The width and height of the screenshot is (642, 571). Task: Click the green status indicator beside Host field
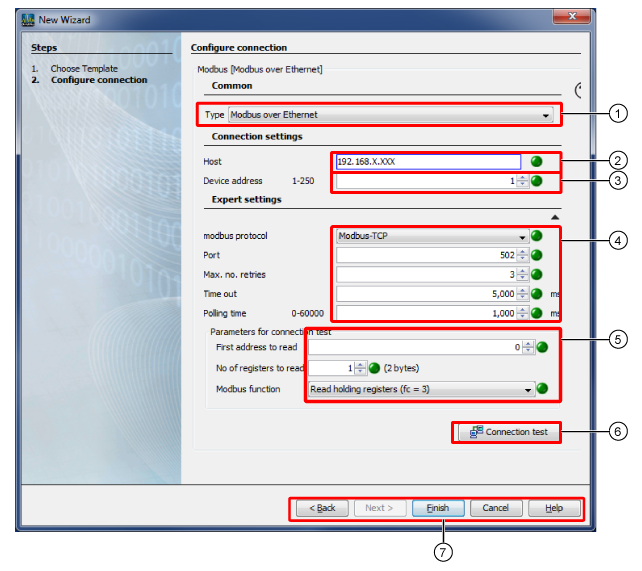(536, 161)
